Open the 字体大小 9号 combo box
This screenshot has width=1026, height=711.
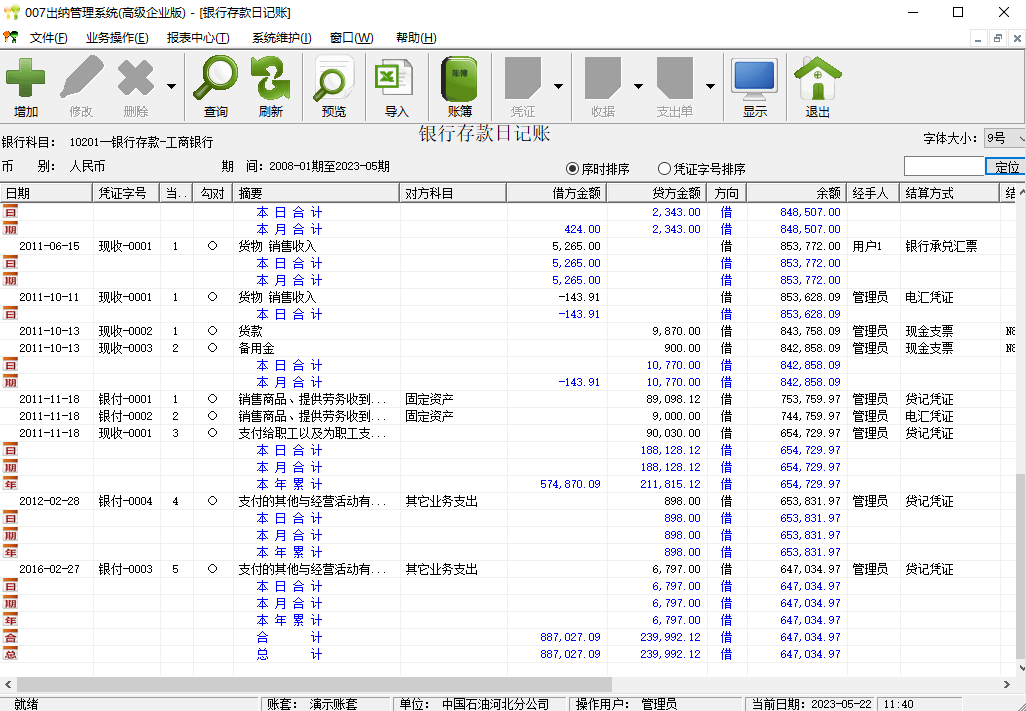(x=1004, y=138)
